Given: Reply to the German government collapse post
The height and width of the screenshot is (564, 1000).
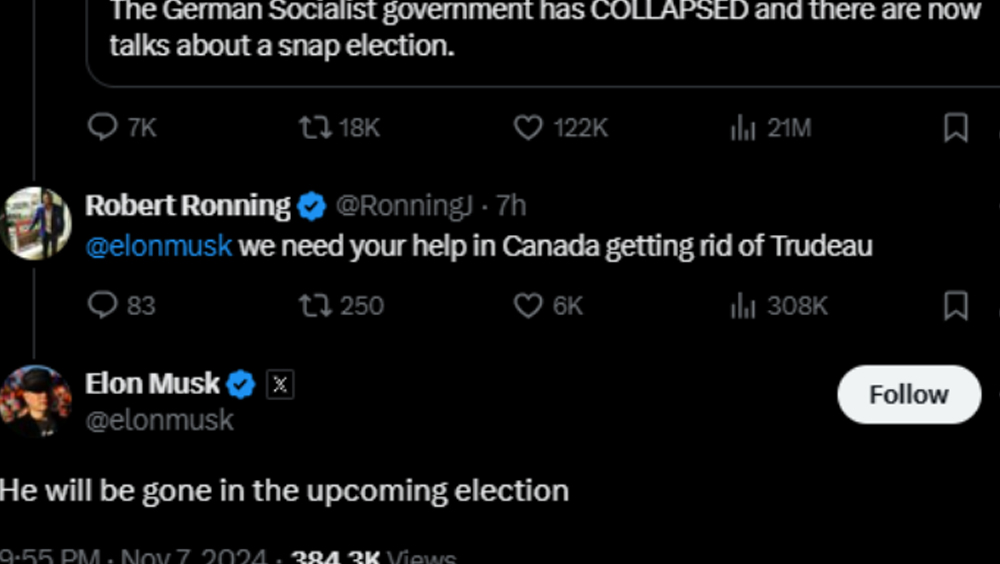Looking at the screenshot, I should [103, 128].
